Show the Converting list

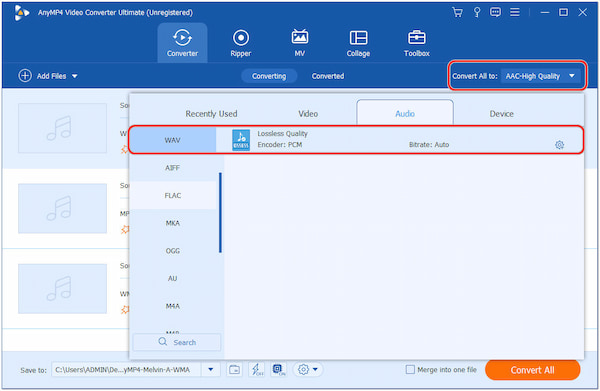coord(269,76)
